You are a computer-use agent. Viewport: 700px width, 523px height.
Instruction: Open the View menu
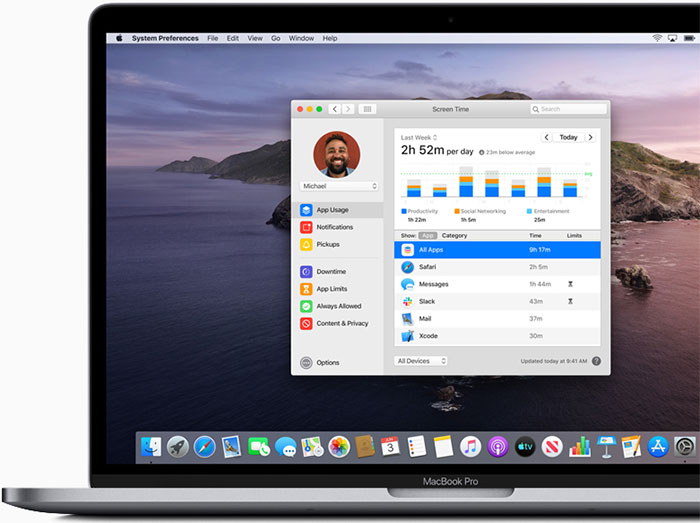click(255, 38)
